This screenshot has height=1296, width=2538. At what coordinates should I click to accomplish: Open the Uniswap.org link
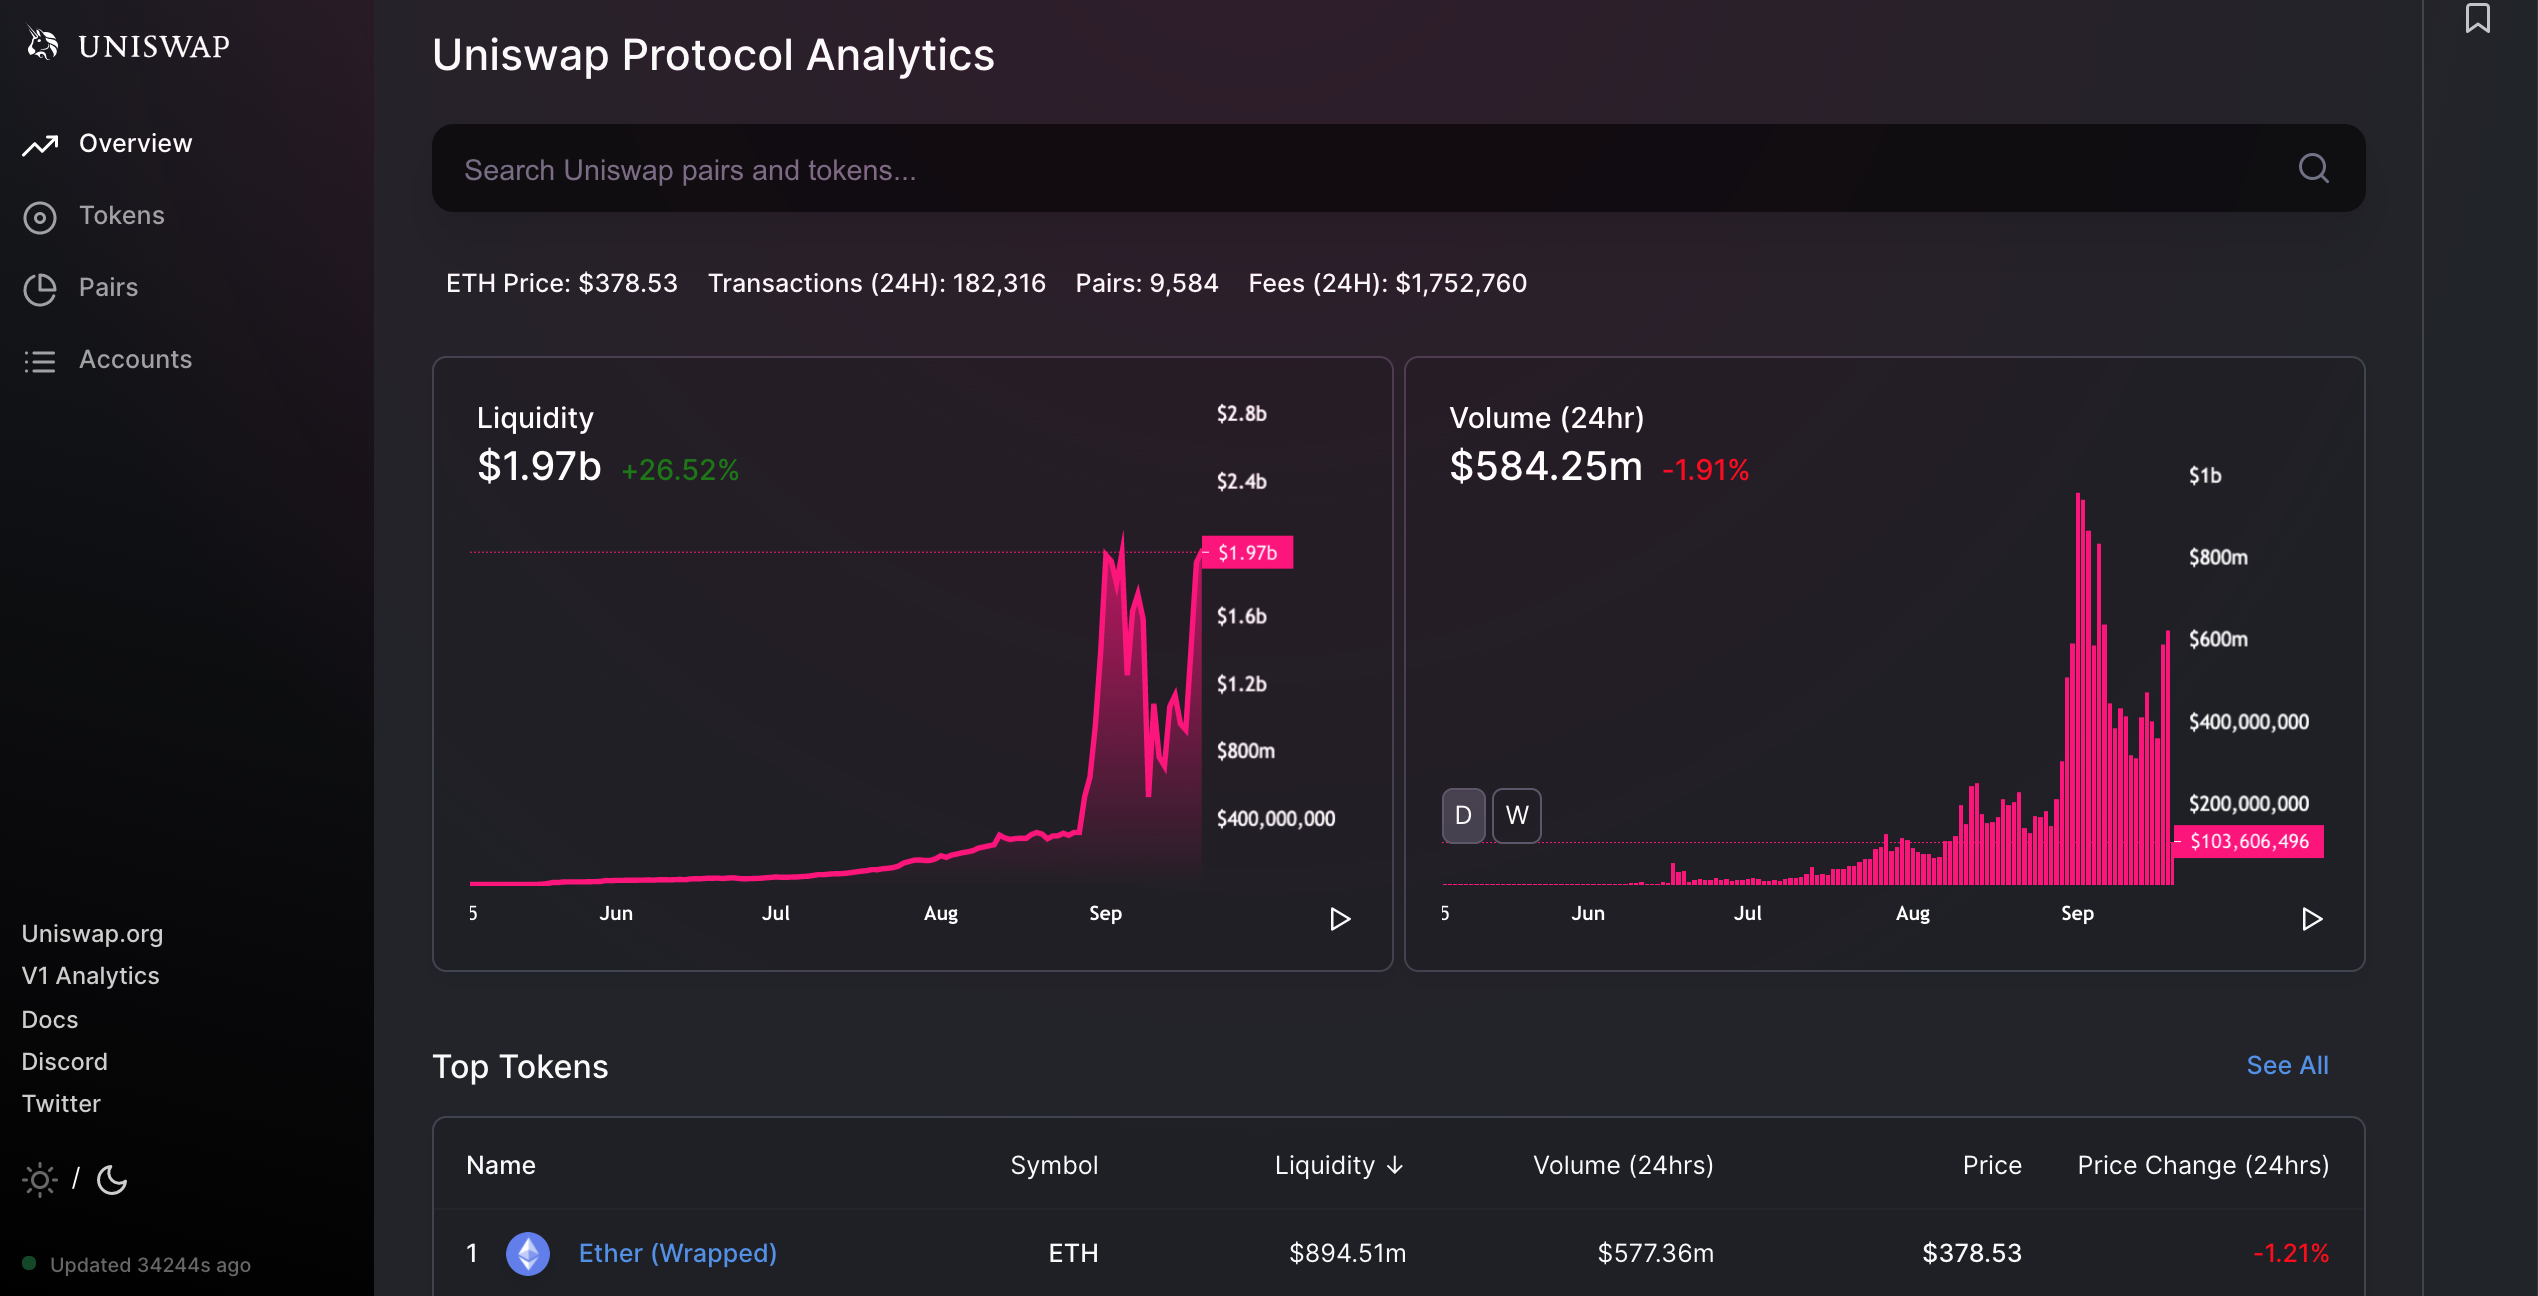click(x=92, y=933)
